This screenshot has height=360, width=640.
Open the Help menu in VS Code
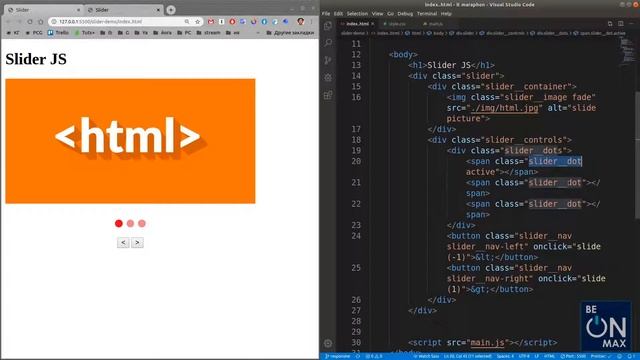coord(446,14)
